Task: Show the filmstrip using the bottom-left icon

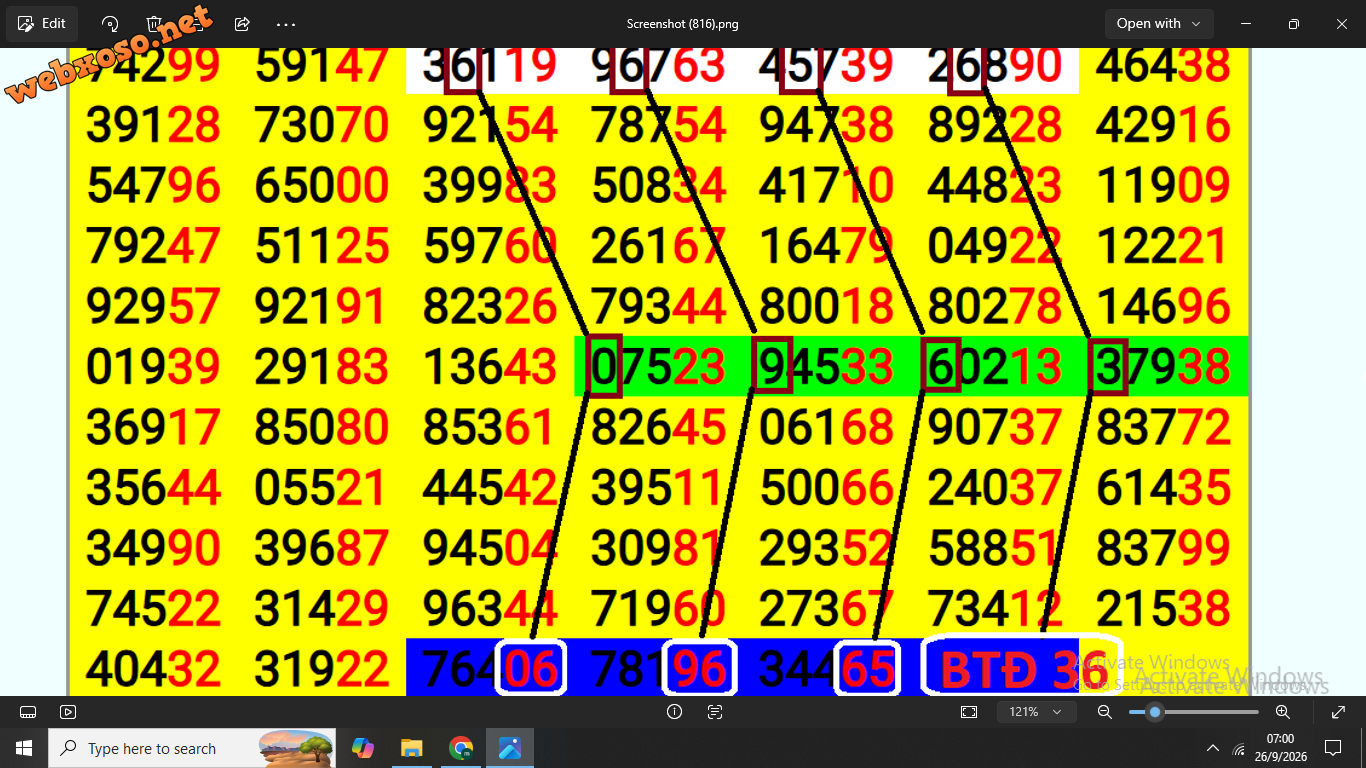Action: tap(28, 712)
